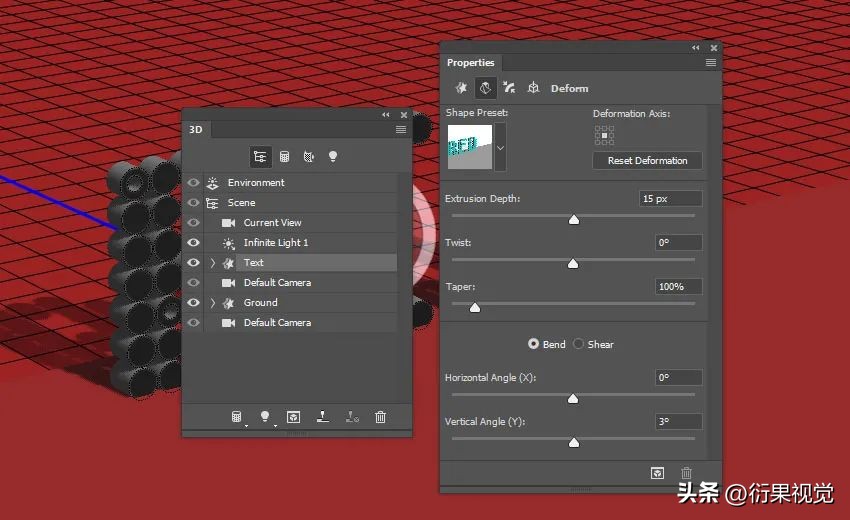The image size is (850, 520).
Task: Click the Twist slider handle
Action: point(573,264)
